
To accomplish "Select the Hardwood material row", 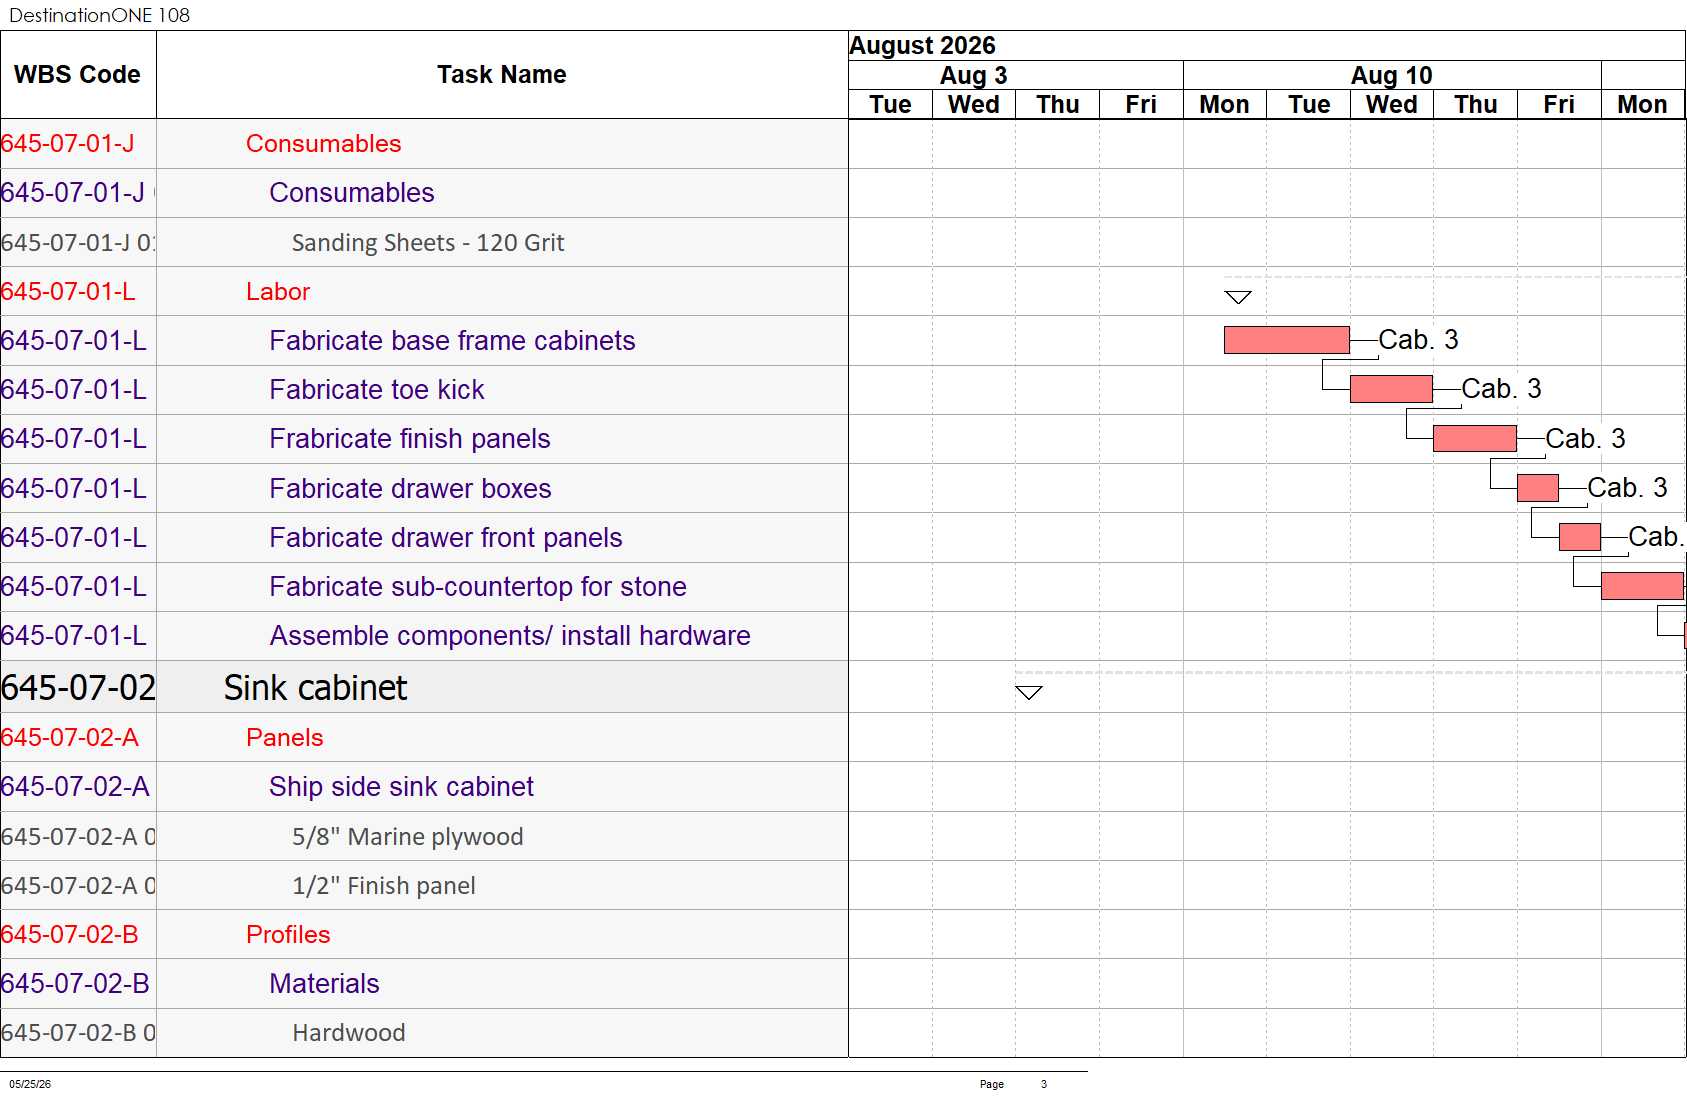I will [x=424, y=1033].
